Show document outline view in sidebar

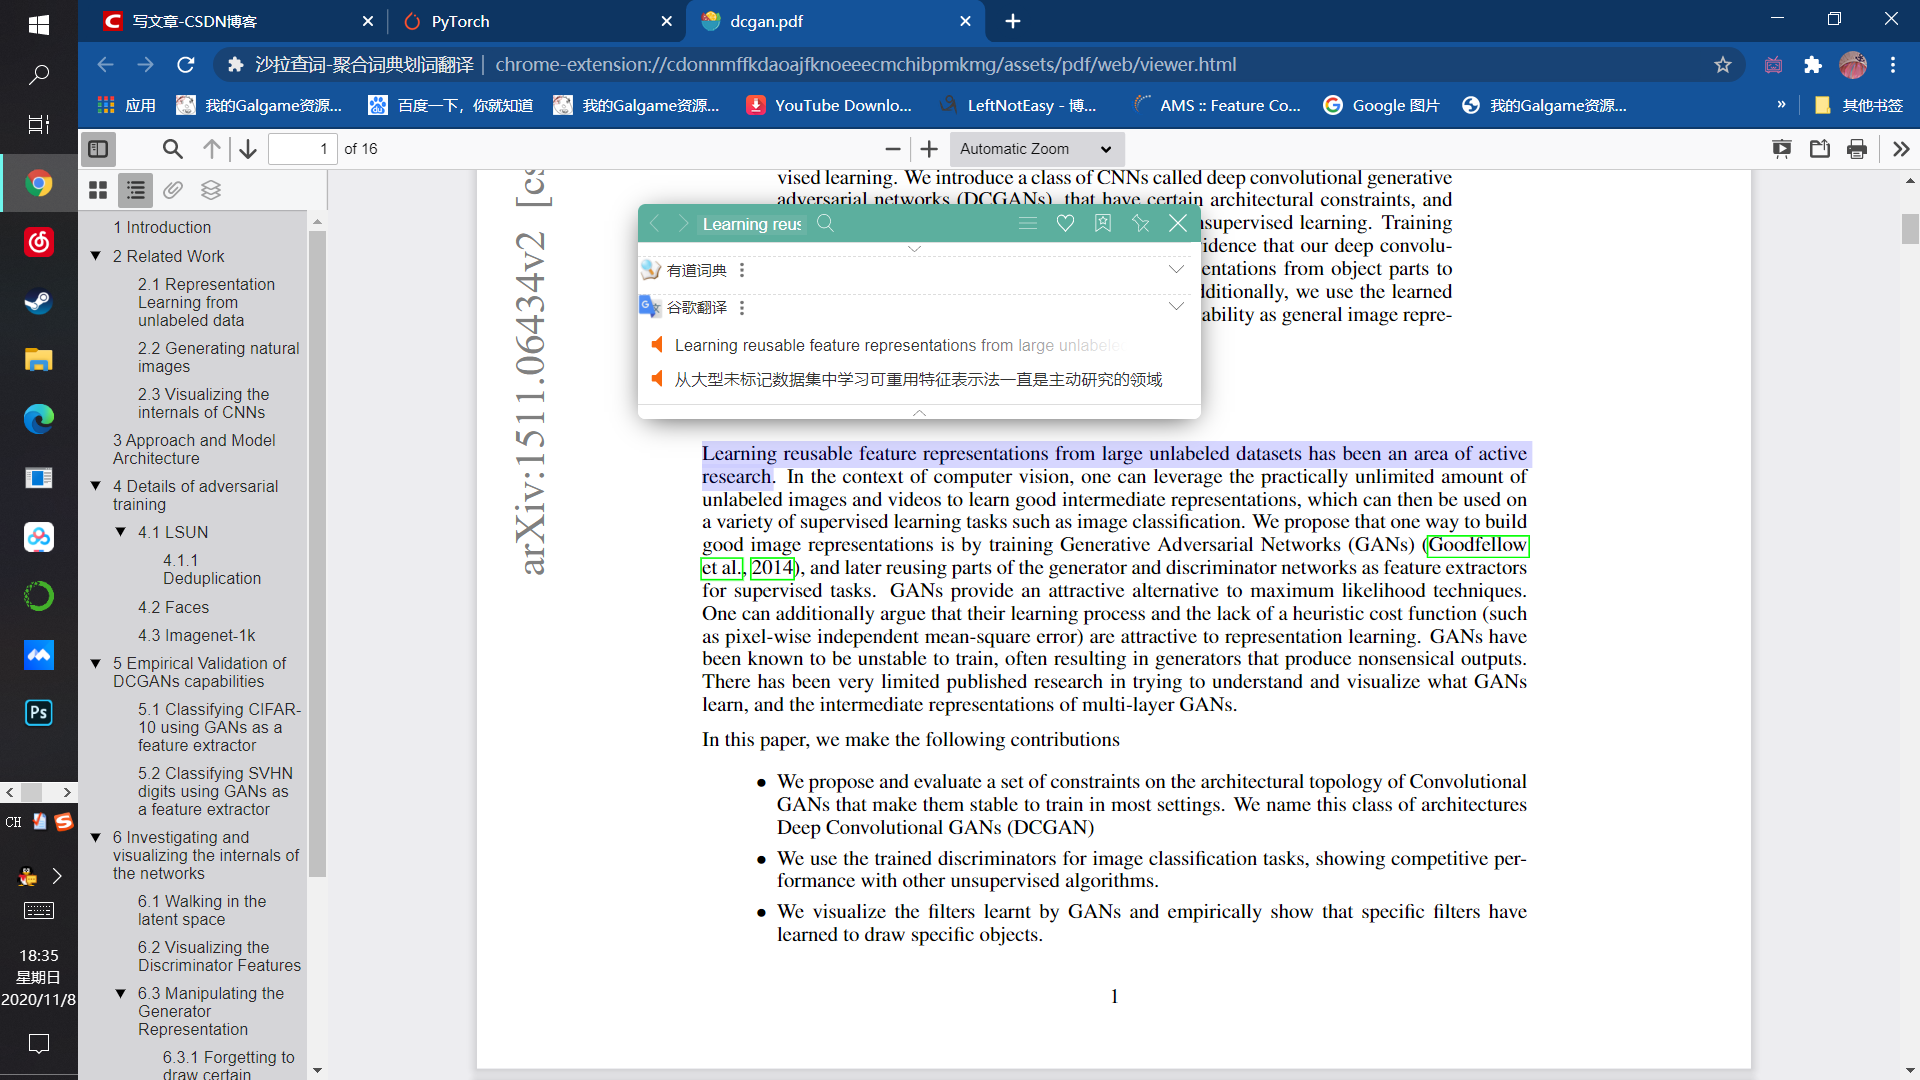pos(136,190)
